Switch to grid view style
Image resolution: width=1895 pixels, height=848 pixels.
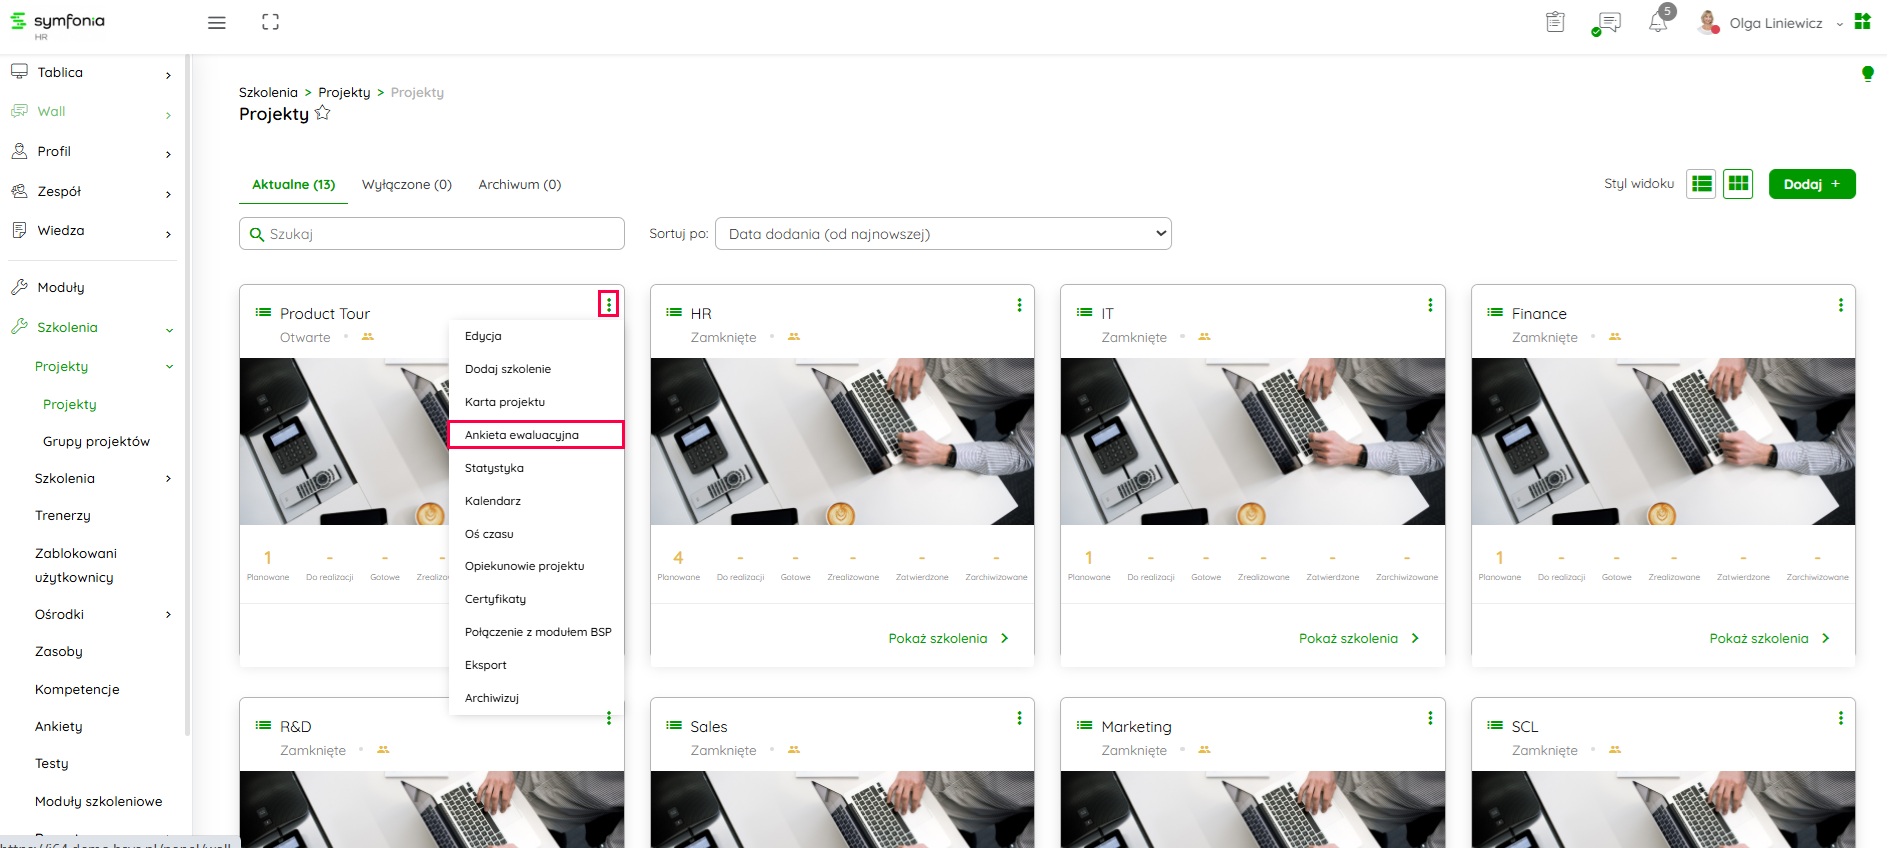(x=1738, y=184)
